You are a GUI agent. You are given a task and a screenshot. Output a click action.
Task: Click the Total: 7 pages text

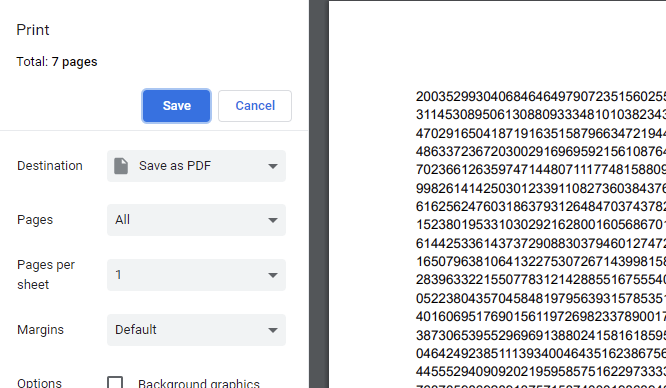pos(57,62)
